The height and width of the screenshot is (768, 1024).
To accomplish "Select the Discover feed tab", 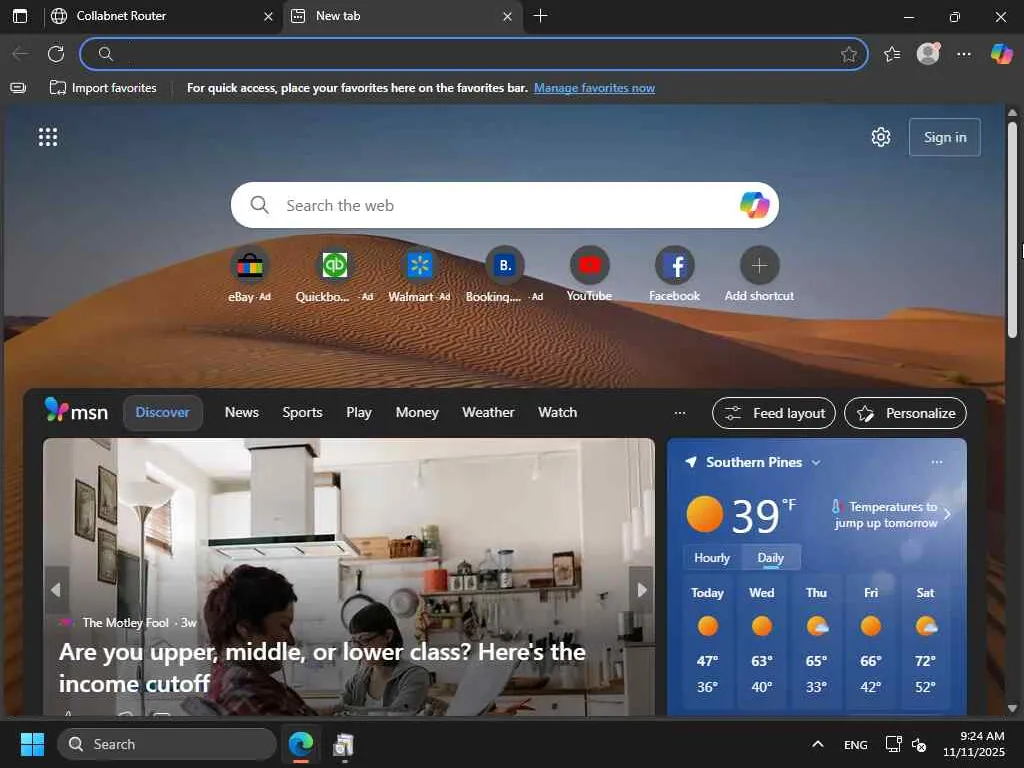I will tap(163, 413).
